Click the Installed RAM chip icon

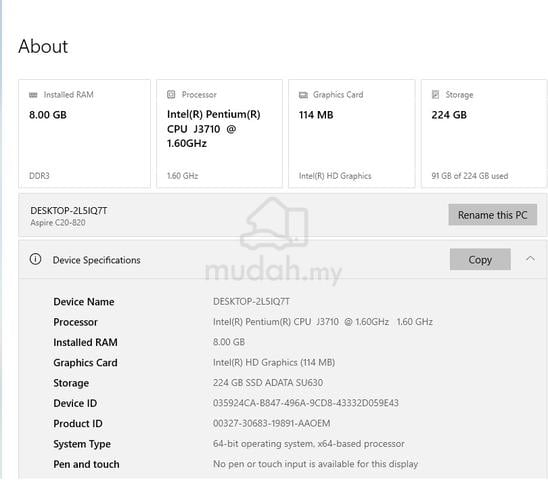coord(33,95)
